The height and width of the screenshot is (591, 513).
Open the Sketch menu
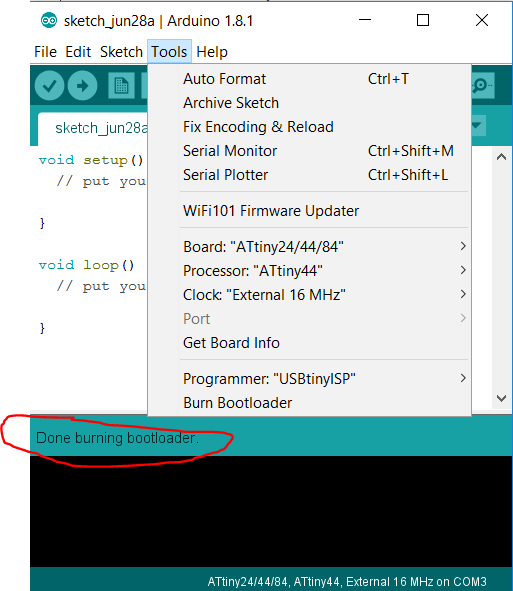121,52
